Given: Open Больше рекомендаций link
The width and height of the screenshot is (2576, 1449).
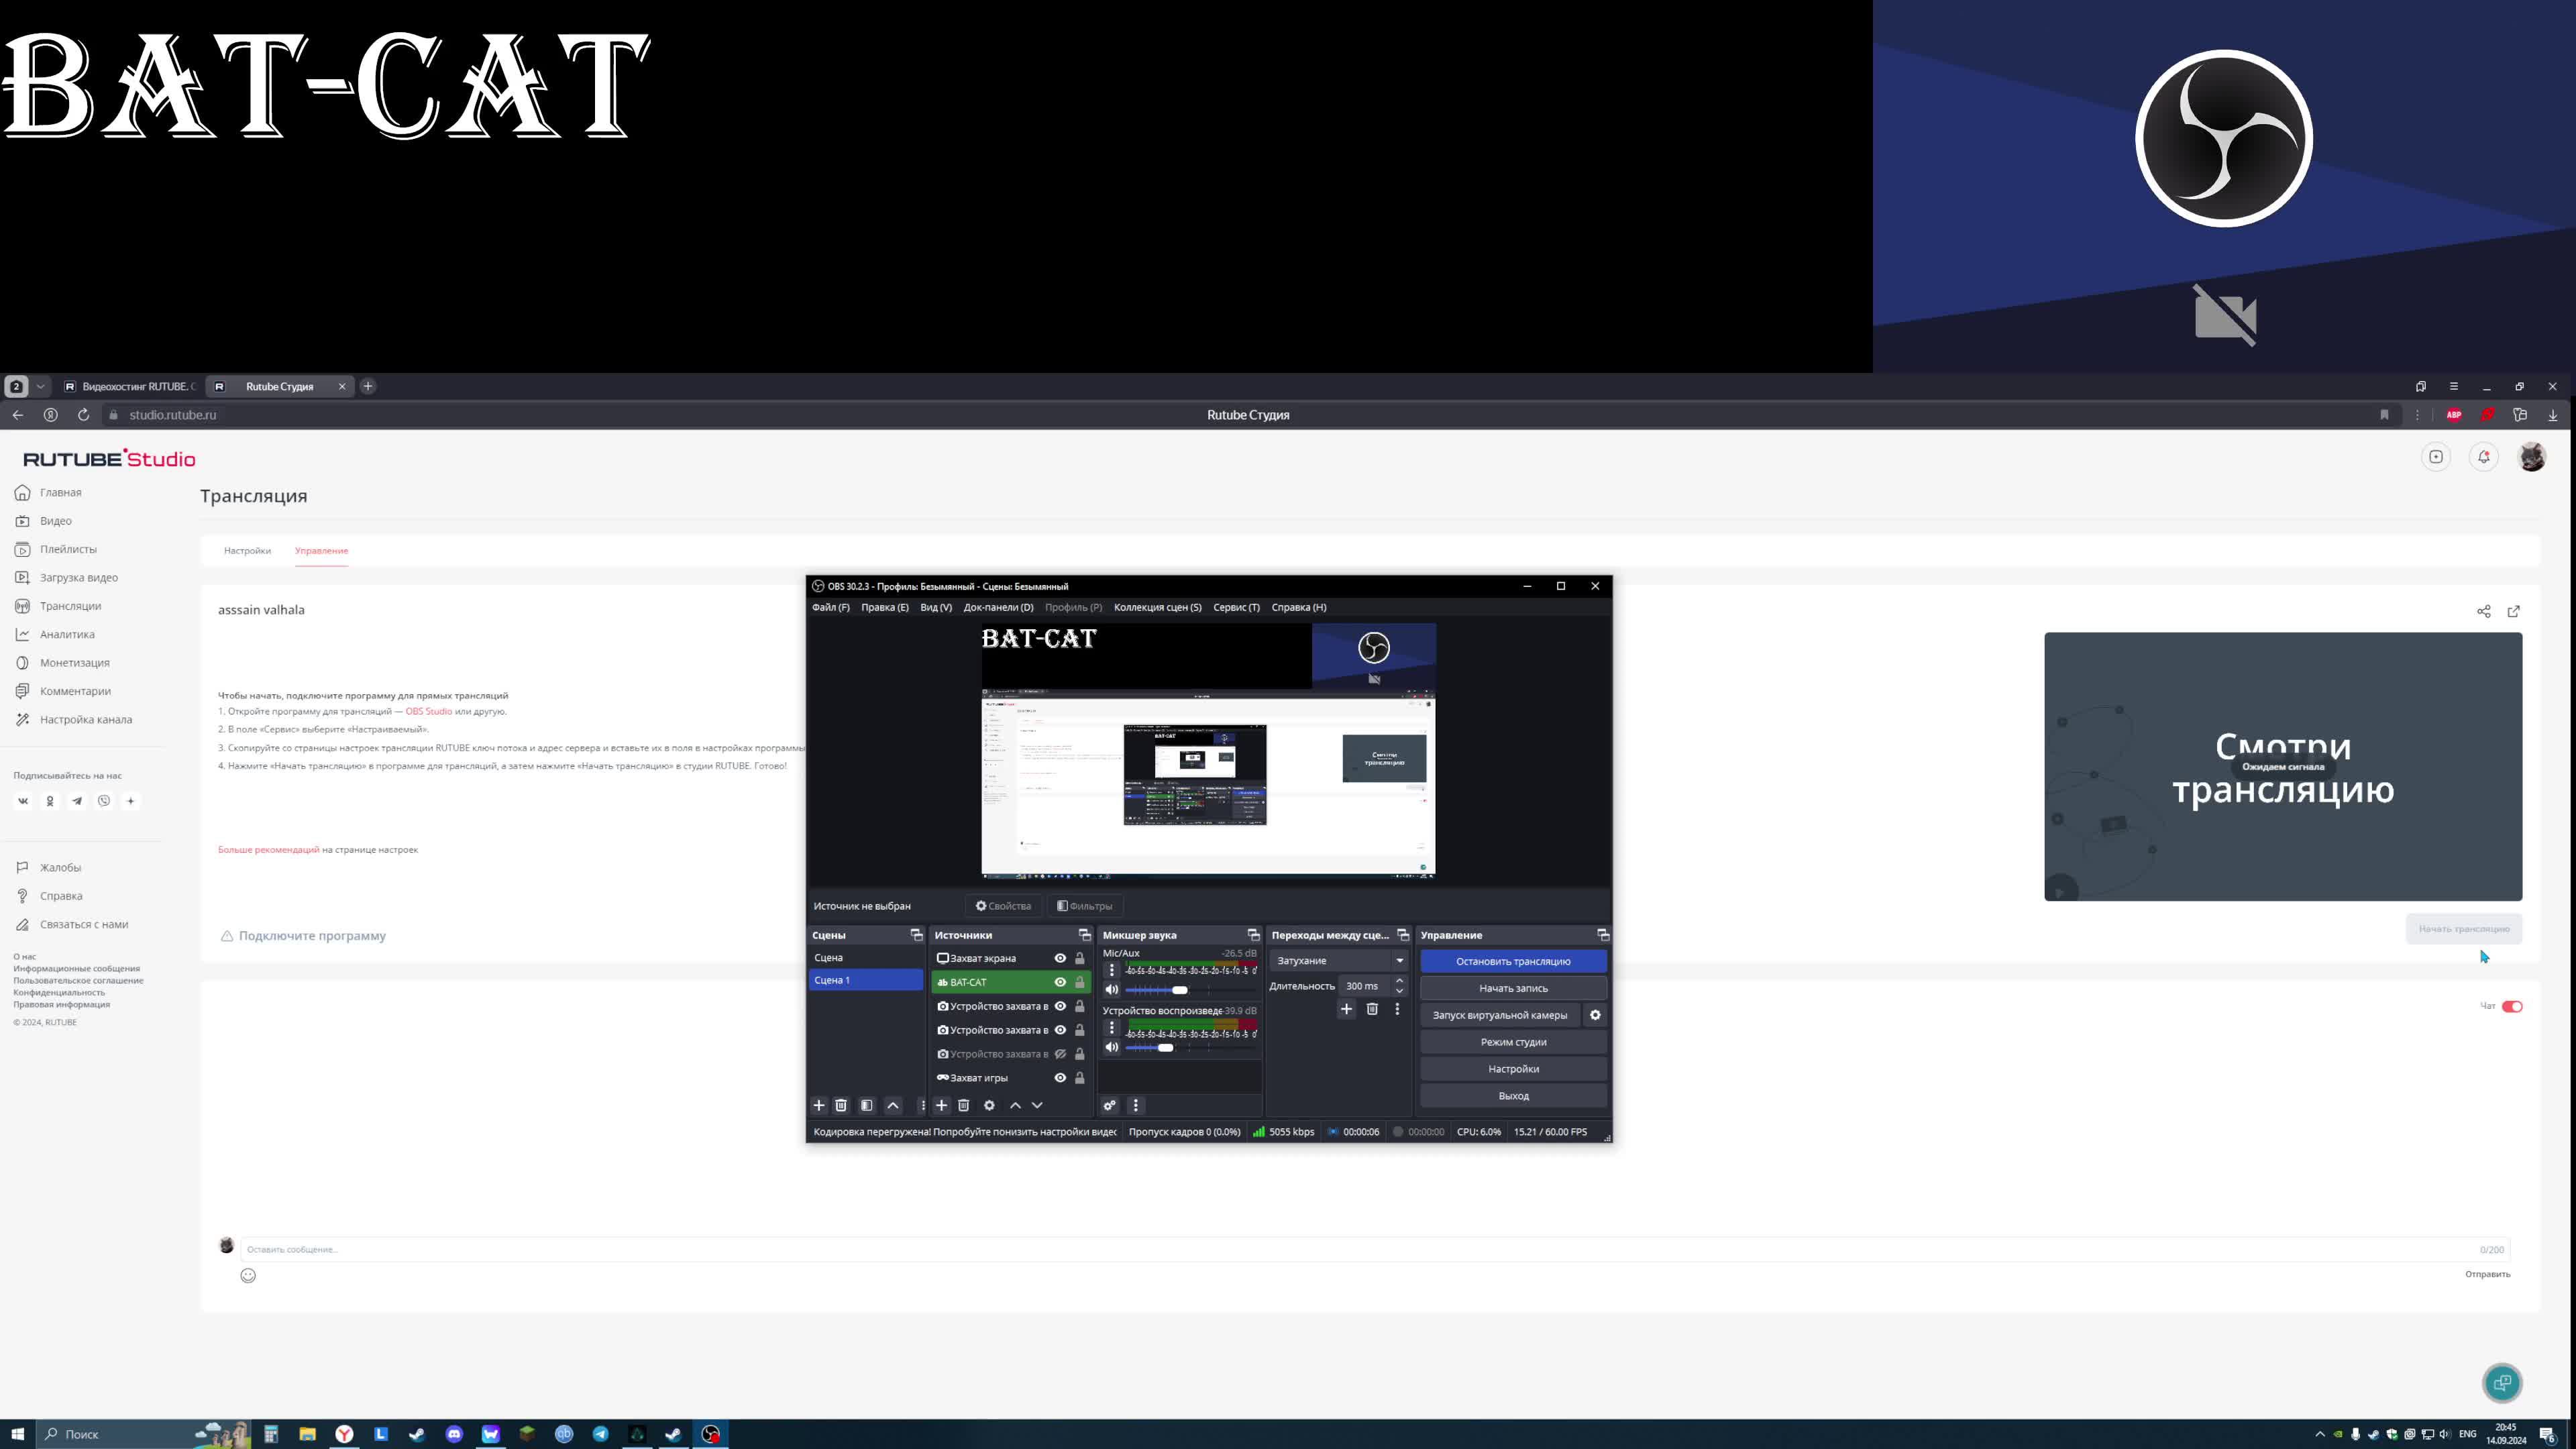Looking at the screenshot, I should click(268, 850).
